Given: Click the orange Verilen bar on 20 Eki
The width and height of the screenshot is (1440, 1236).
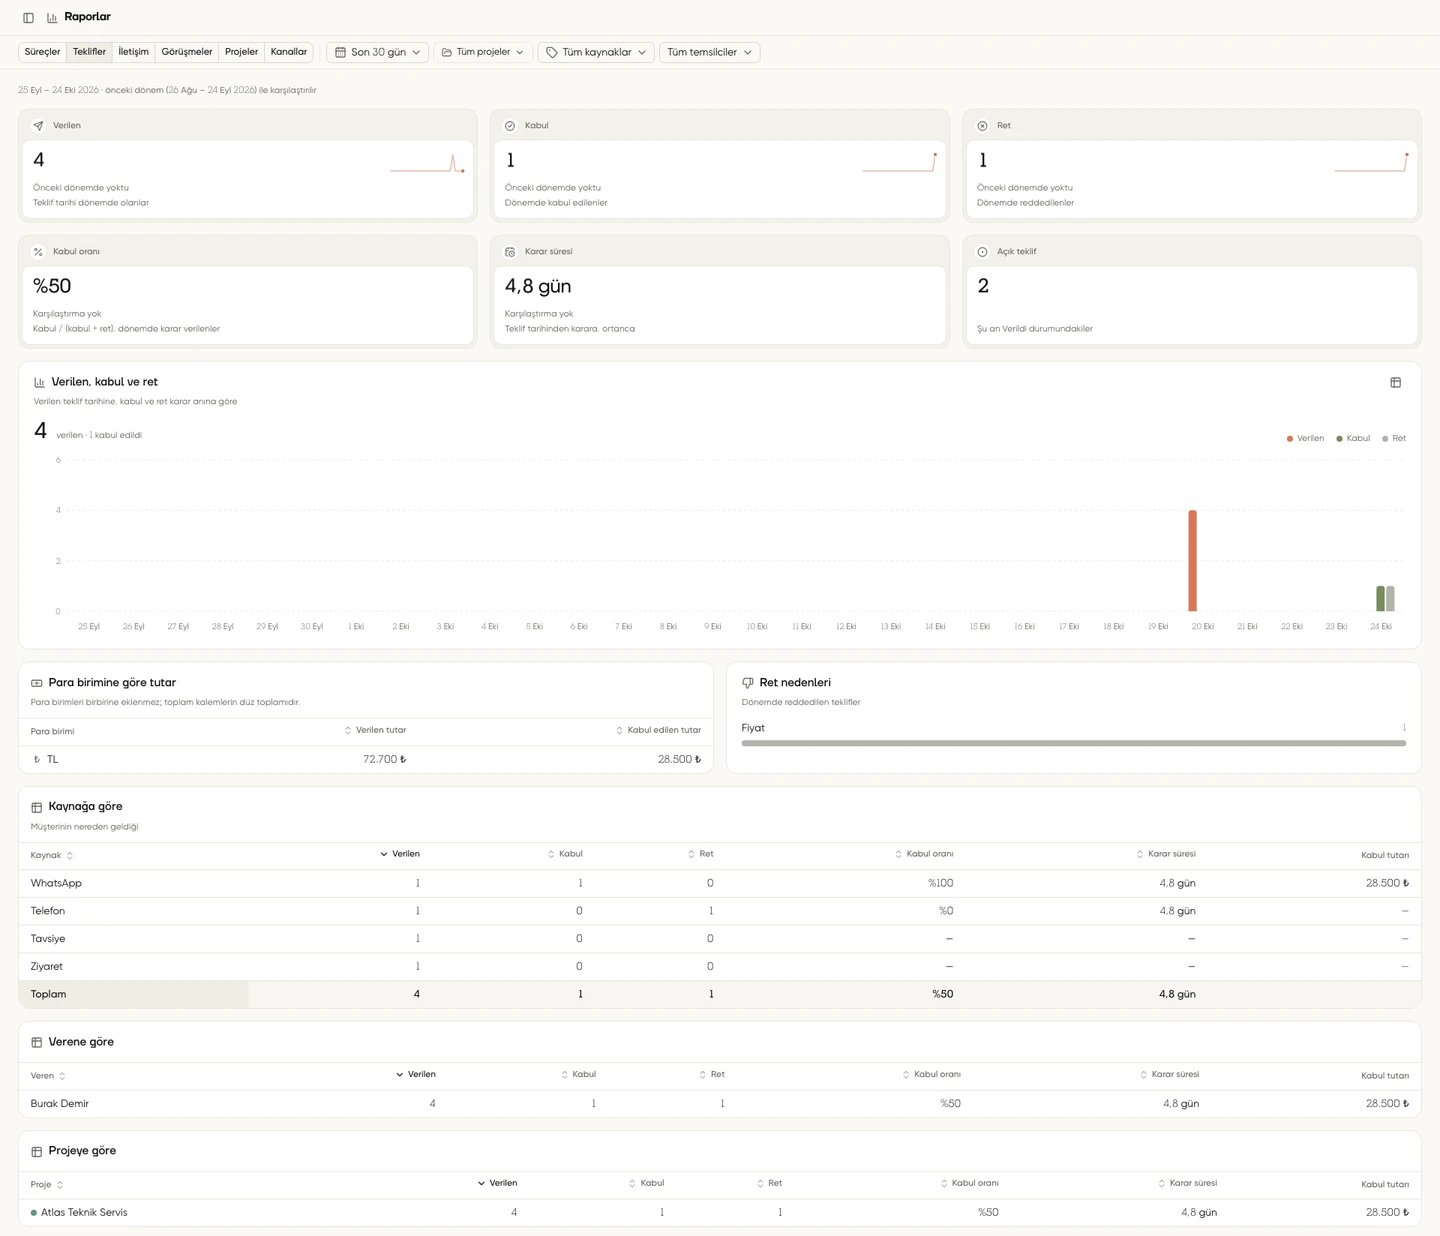Looking at the screenshot, I should tap(1192, 561).
